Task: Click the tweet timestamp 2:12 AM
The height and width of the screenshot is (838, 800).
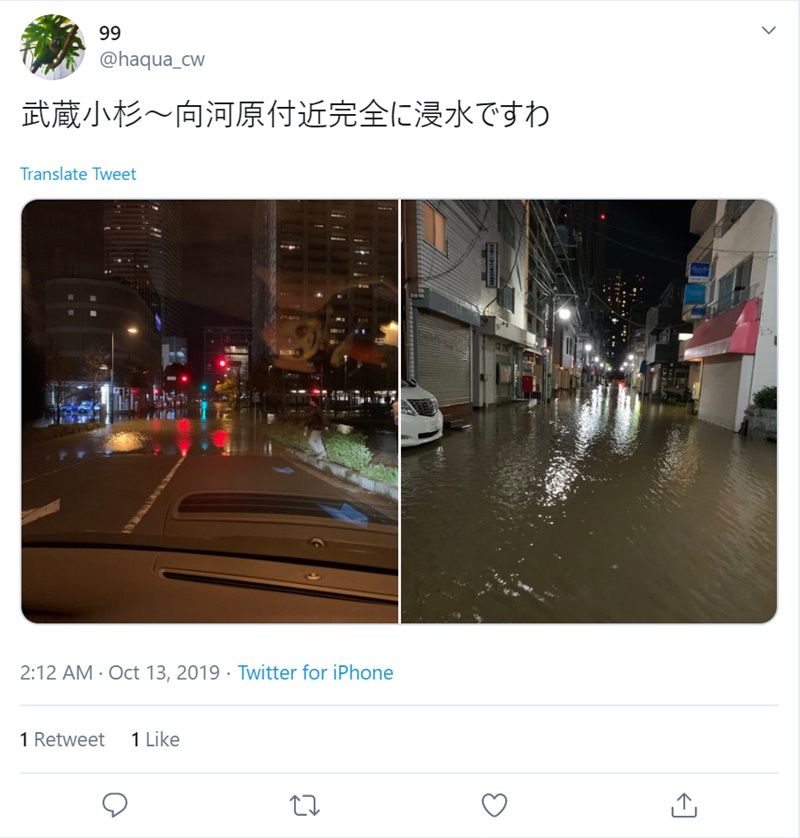Action: [x=56, y=672]
